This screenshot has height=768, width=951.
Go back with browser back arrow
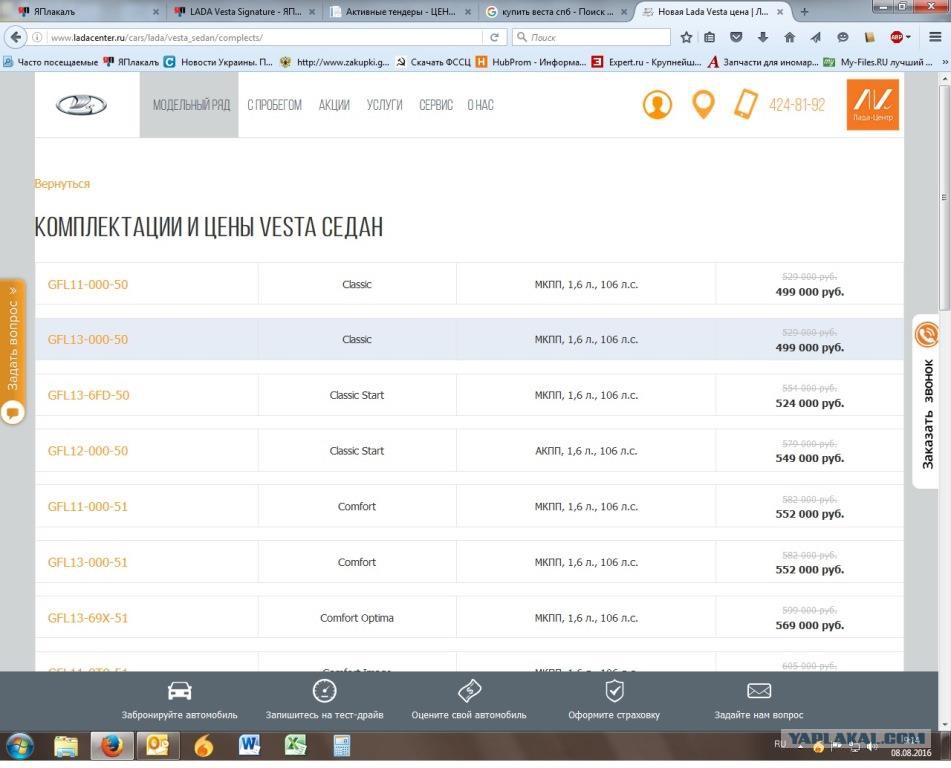click(x=16, y=37)
